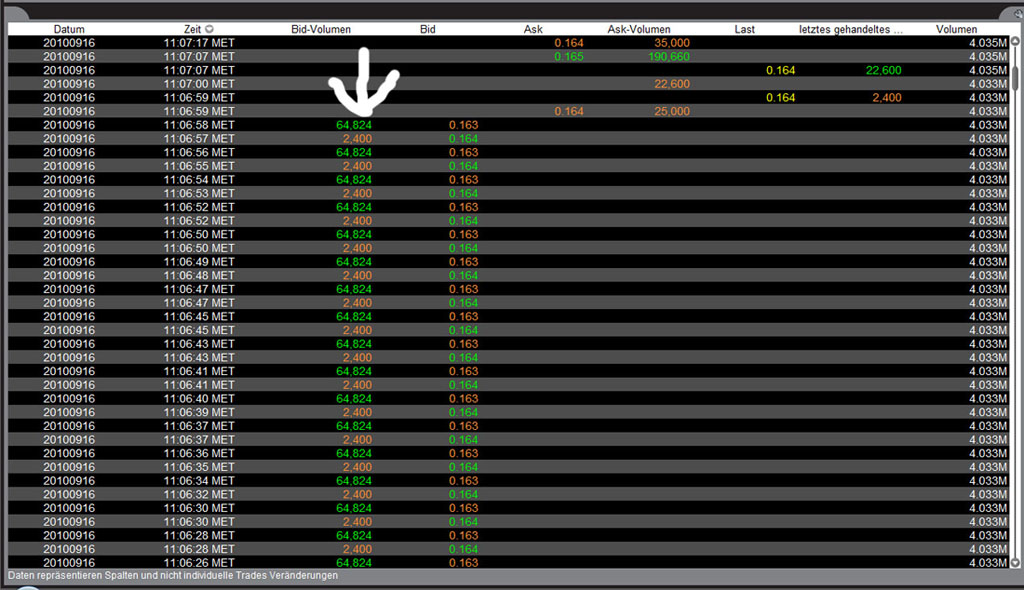1024x590 pixels.
Task: Select the ask volume 190,660
Action: pyautogui.click(x=669, y=57)
